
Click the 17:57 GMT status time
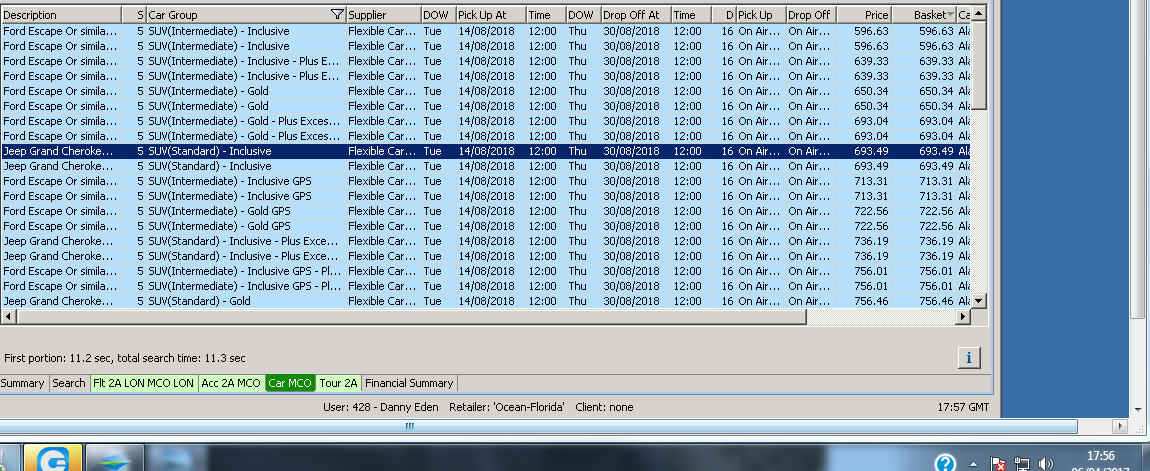963,406
